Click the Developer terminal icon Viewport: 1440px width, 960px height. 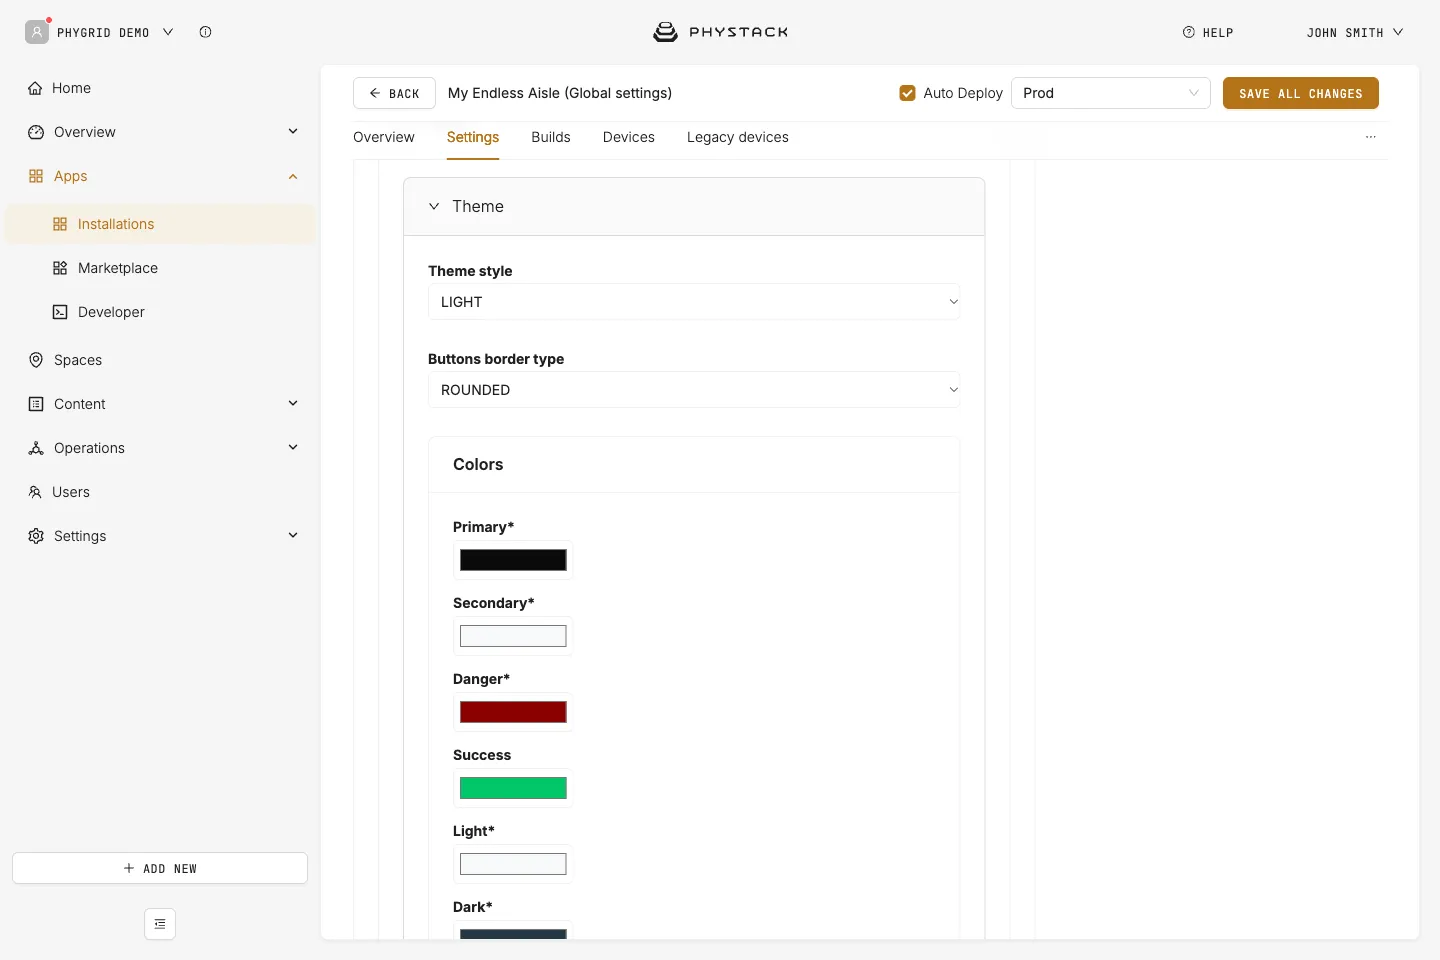tap(60, 312)
